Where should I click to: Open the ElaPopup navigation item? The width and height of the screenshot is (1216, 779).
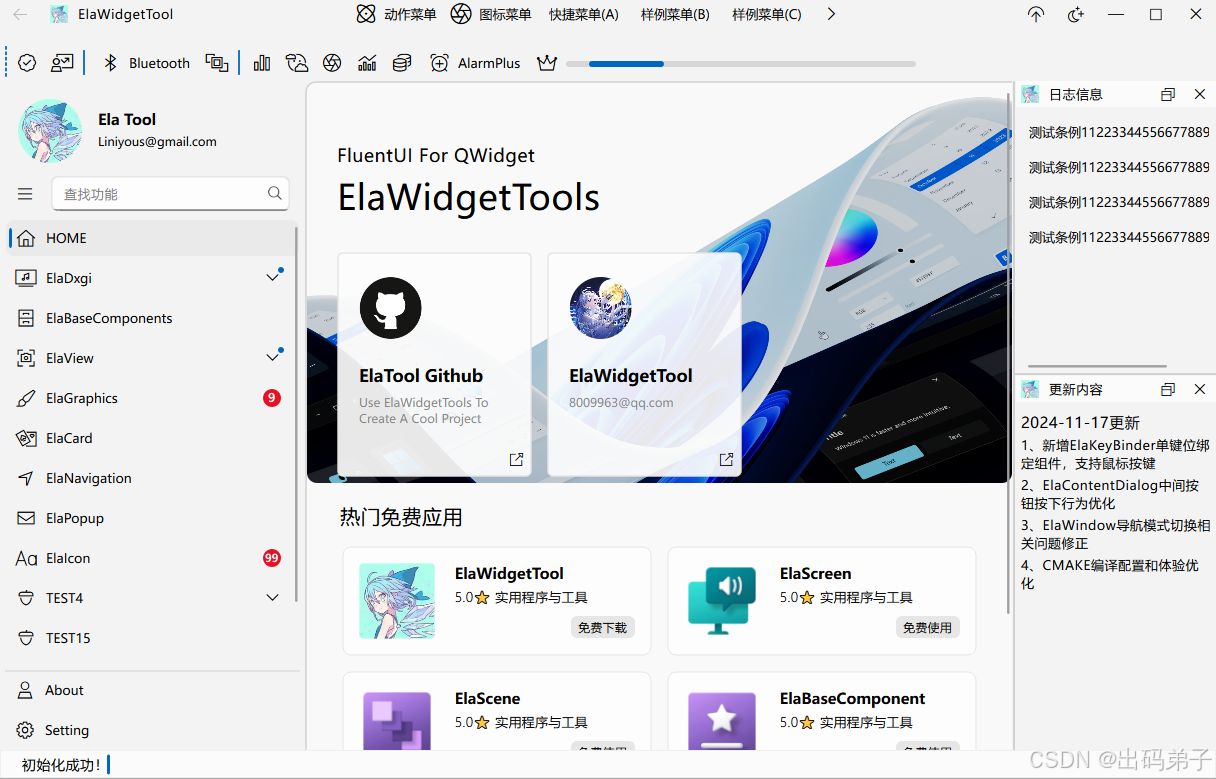tap(150, 518)
